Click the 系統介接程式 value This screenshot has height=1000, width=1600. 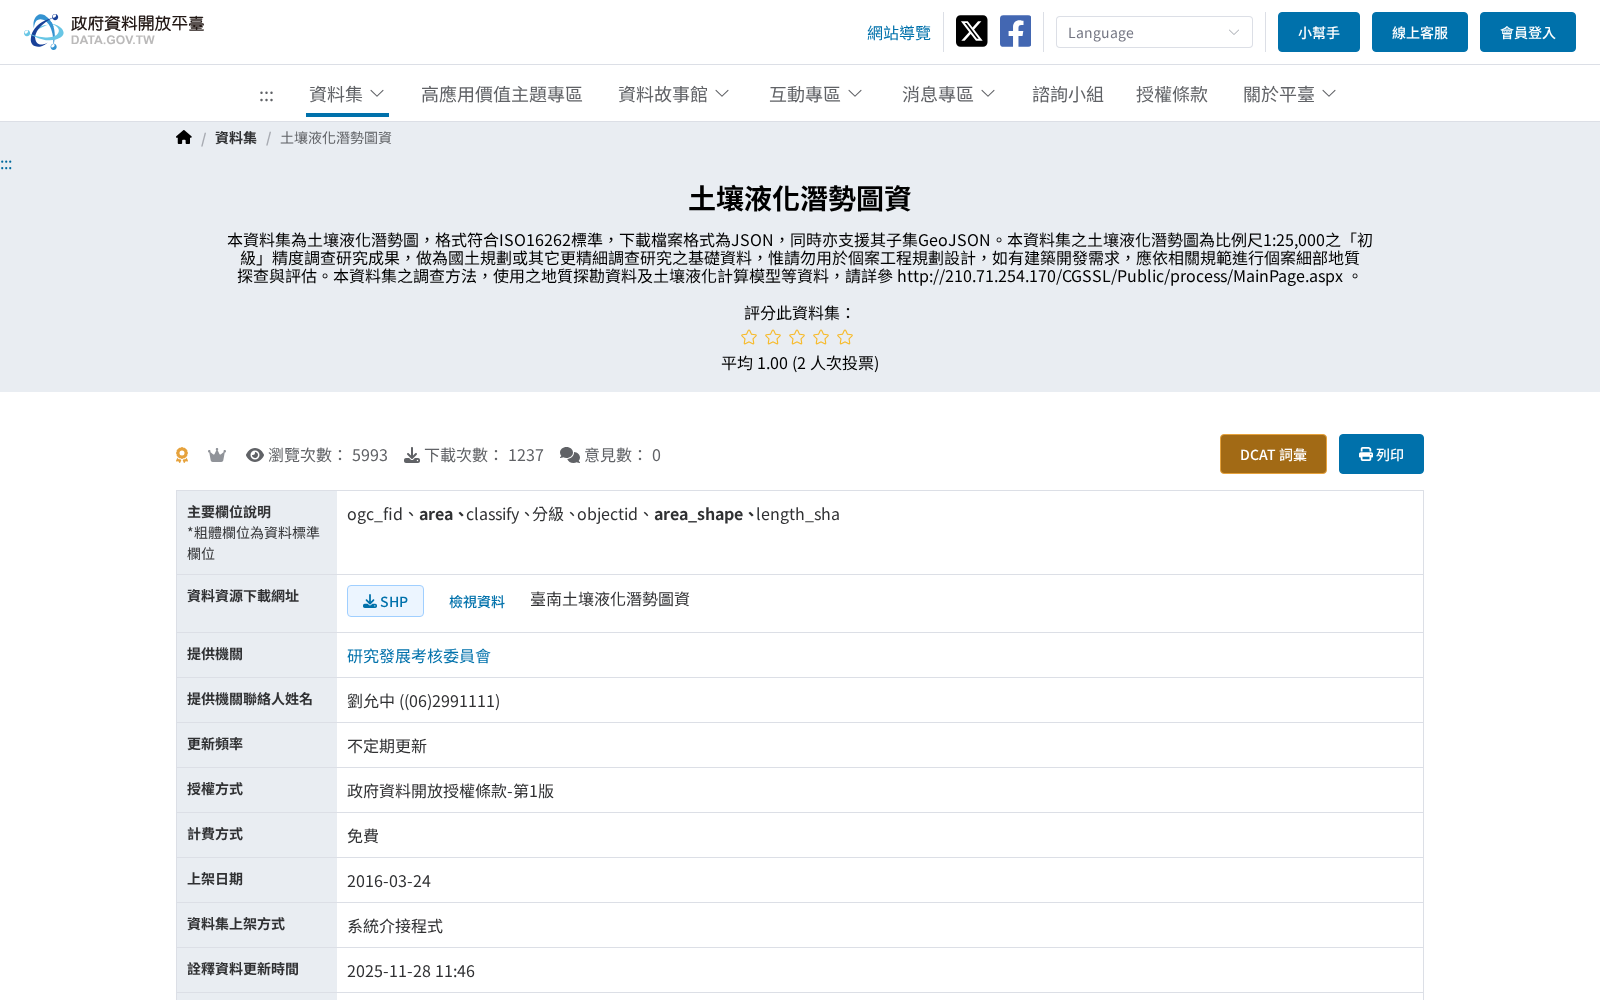[395, 926]
